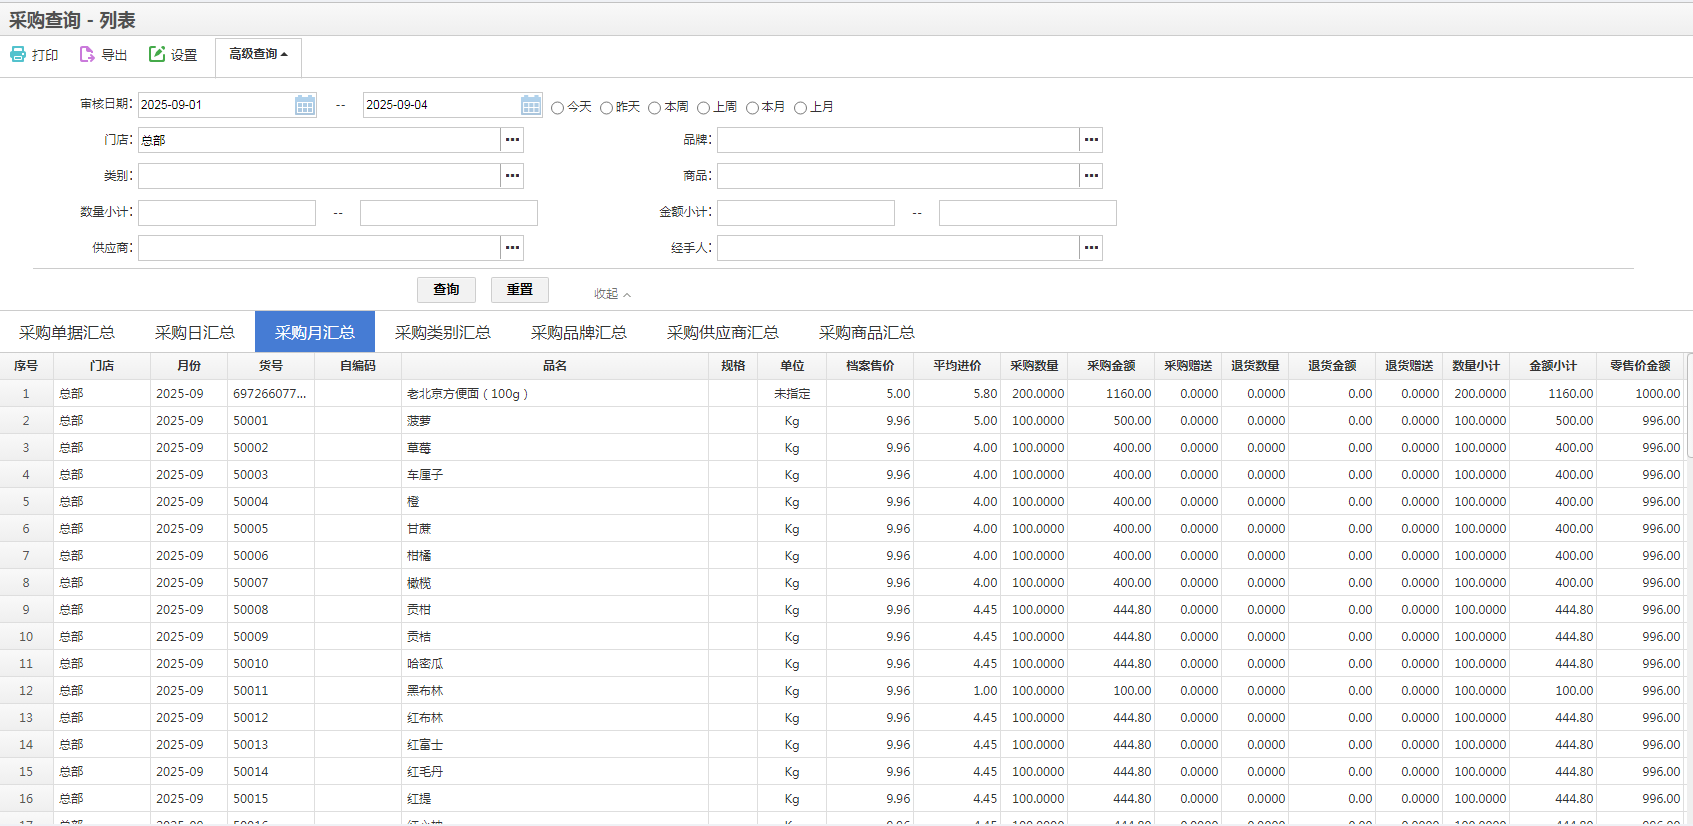Collapse filters with 收起 link

[612, 294]
